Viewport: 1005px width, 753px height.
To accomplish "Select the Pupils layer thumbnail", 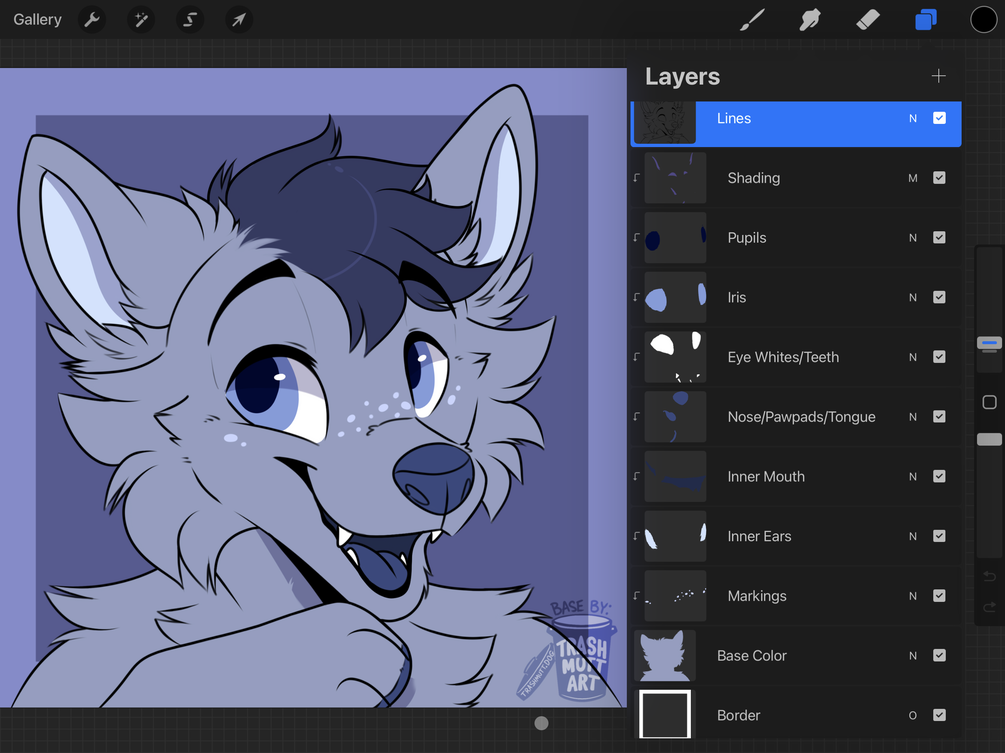I will [676, 238].
